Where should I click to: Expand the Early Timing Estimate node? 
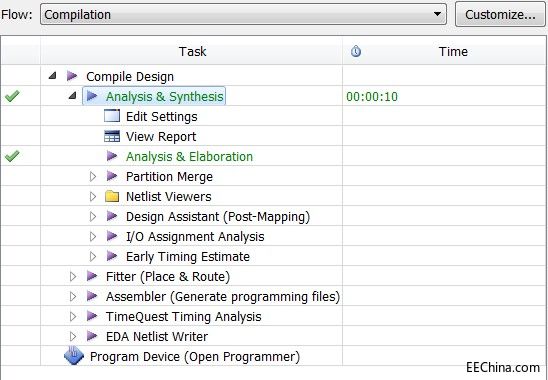[x=93, y=256]
